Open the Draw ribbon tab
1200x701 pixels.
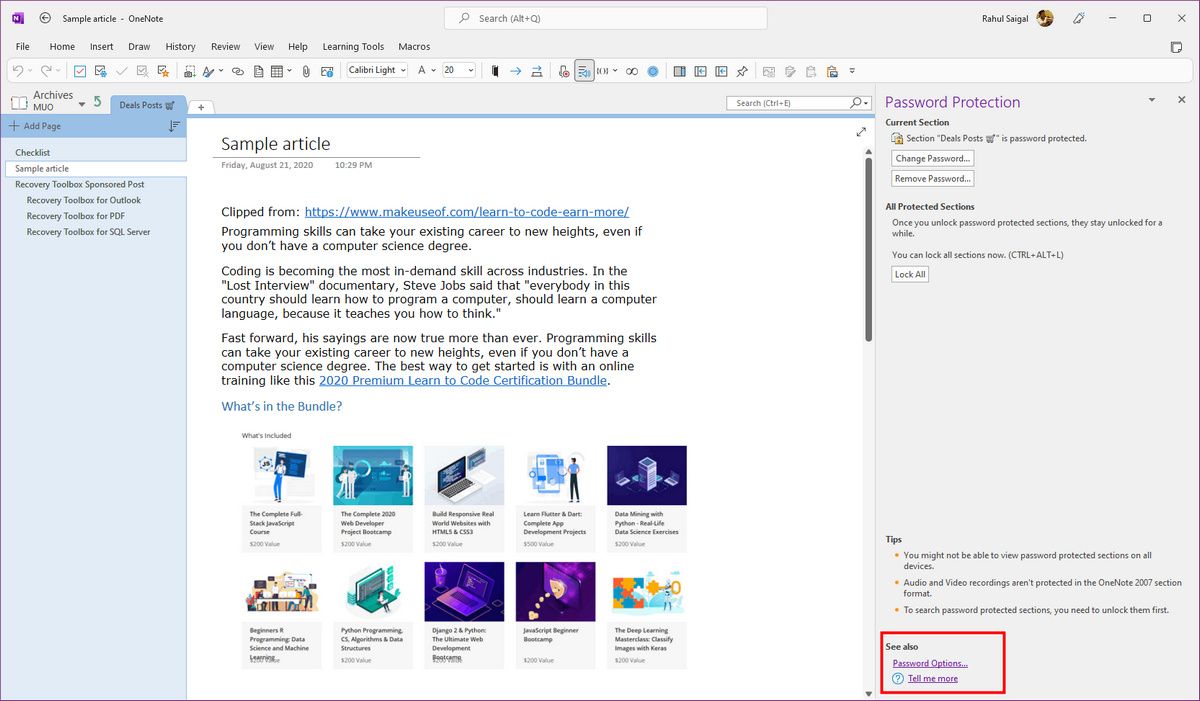139,46
